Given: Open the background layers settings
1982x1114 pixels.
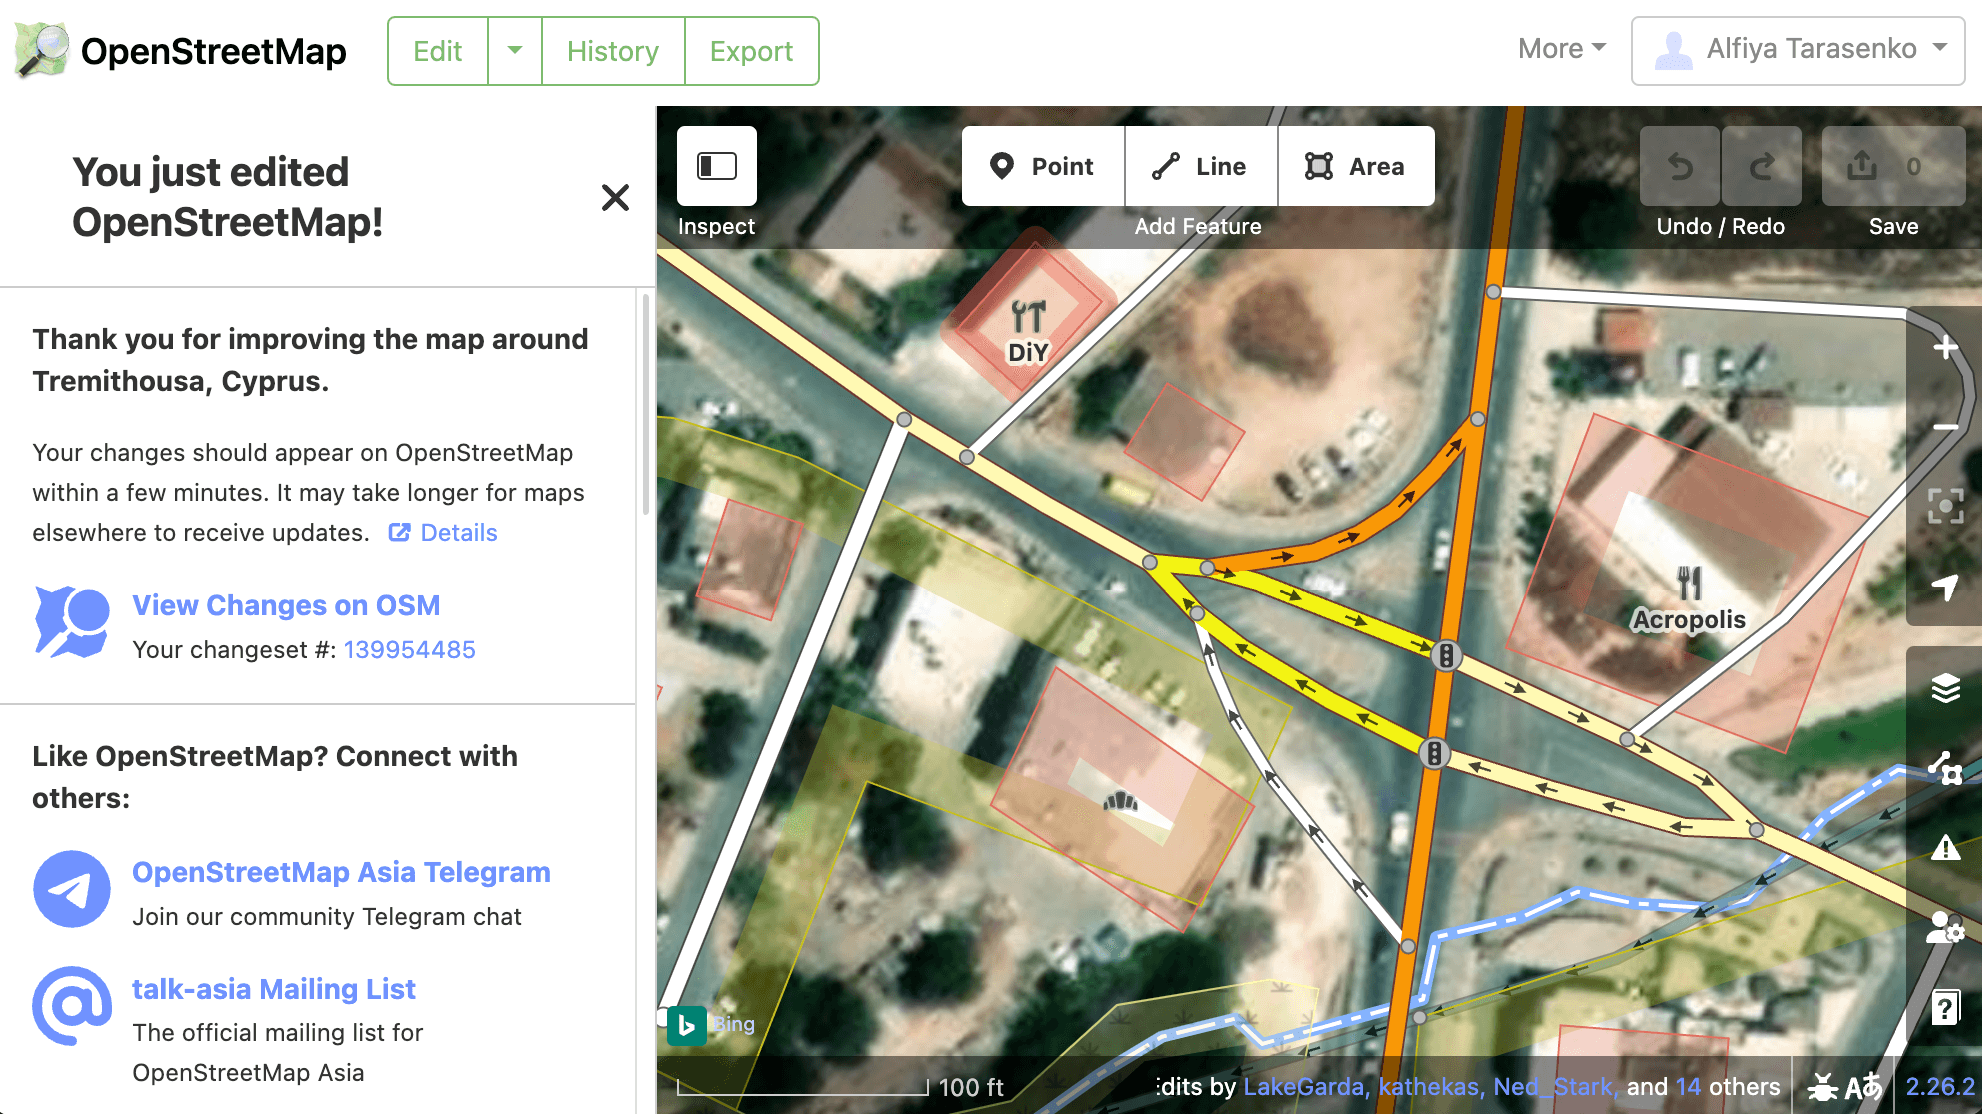Looking at the screenshot, I should coord(1945,688).
